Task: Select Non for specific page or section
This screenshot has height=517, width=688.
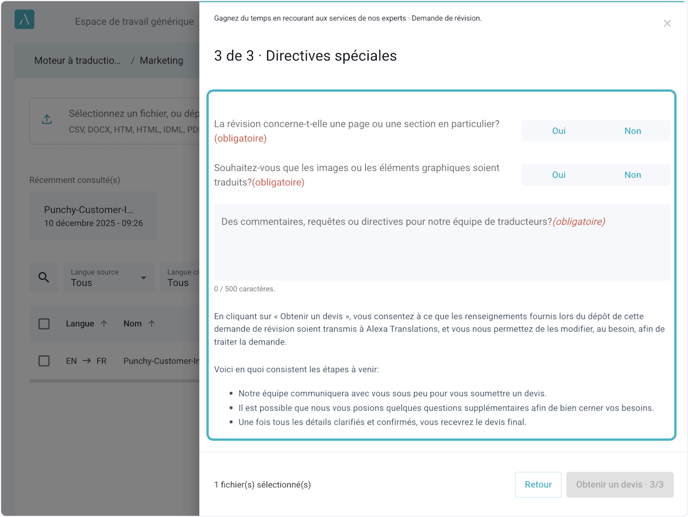Action: [x=632, y=131]
